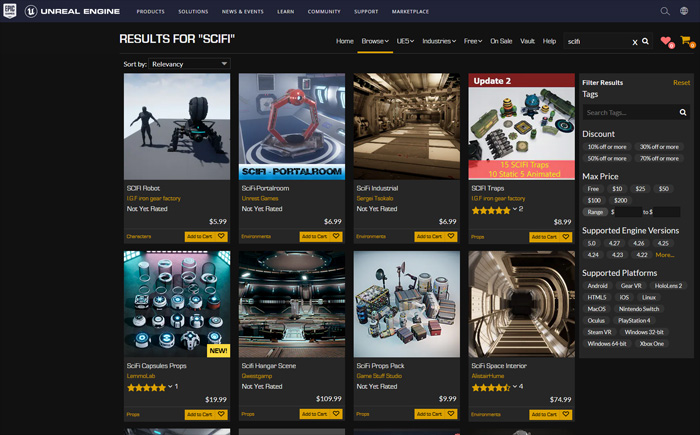Open the Support top menu
This screenshot has width=700, height=435.
point(366,12)
